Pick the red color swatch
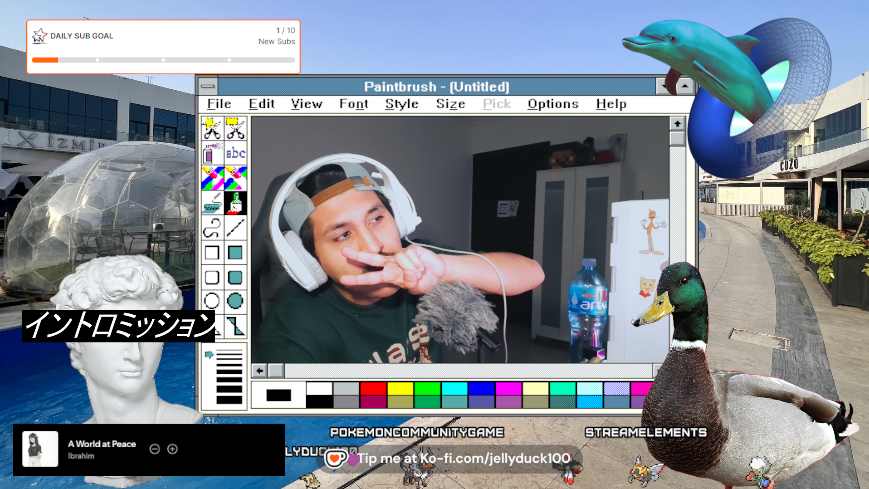 coord(372,388)
